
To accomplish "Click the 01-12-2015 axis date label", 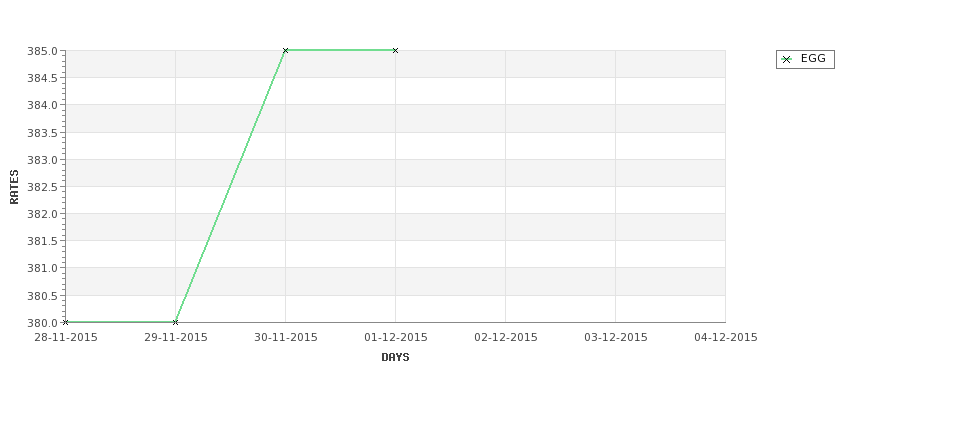I will click(395, 338).
